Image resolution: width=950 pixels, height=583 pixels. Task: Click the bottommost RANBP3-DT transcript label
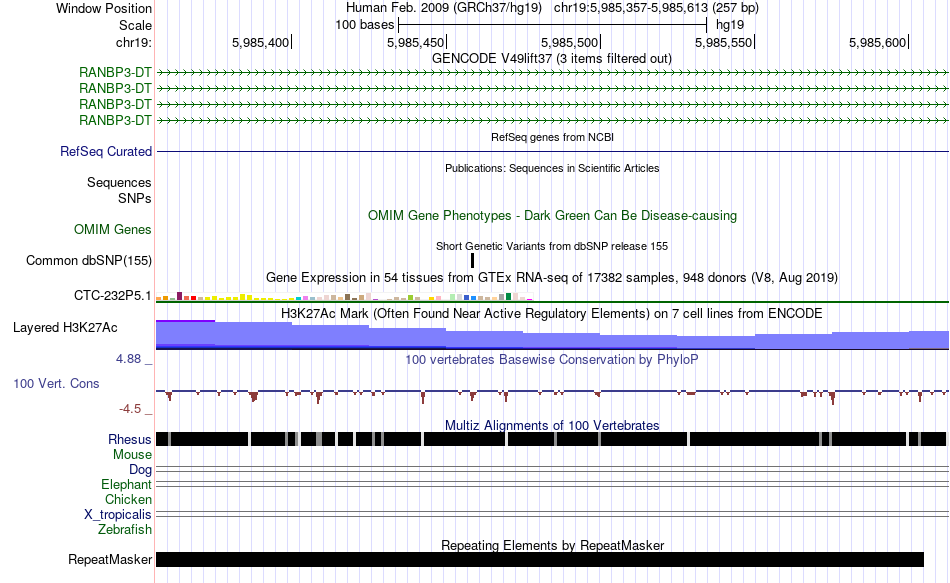click(x=115, y=121)
